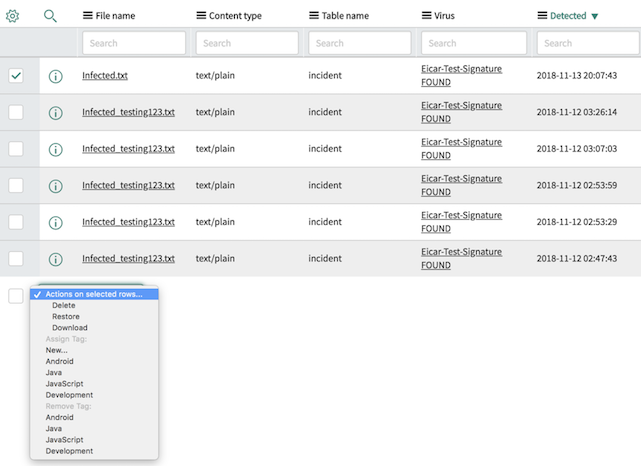Click info icon for the 03:26:14 record
The image size is (641, 466).
pos(56,113)
